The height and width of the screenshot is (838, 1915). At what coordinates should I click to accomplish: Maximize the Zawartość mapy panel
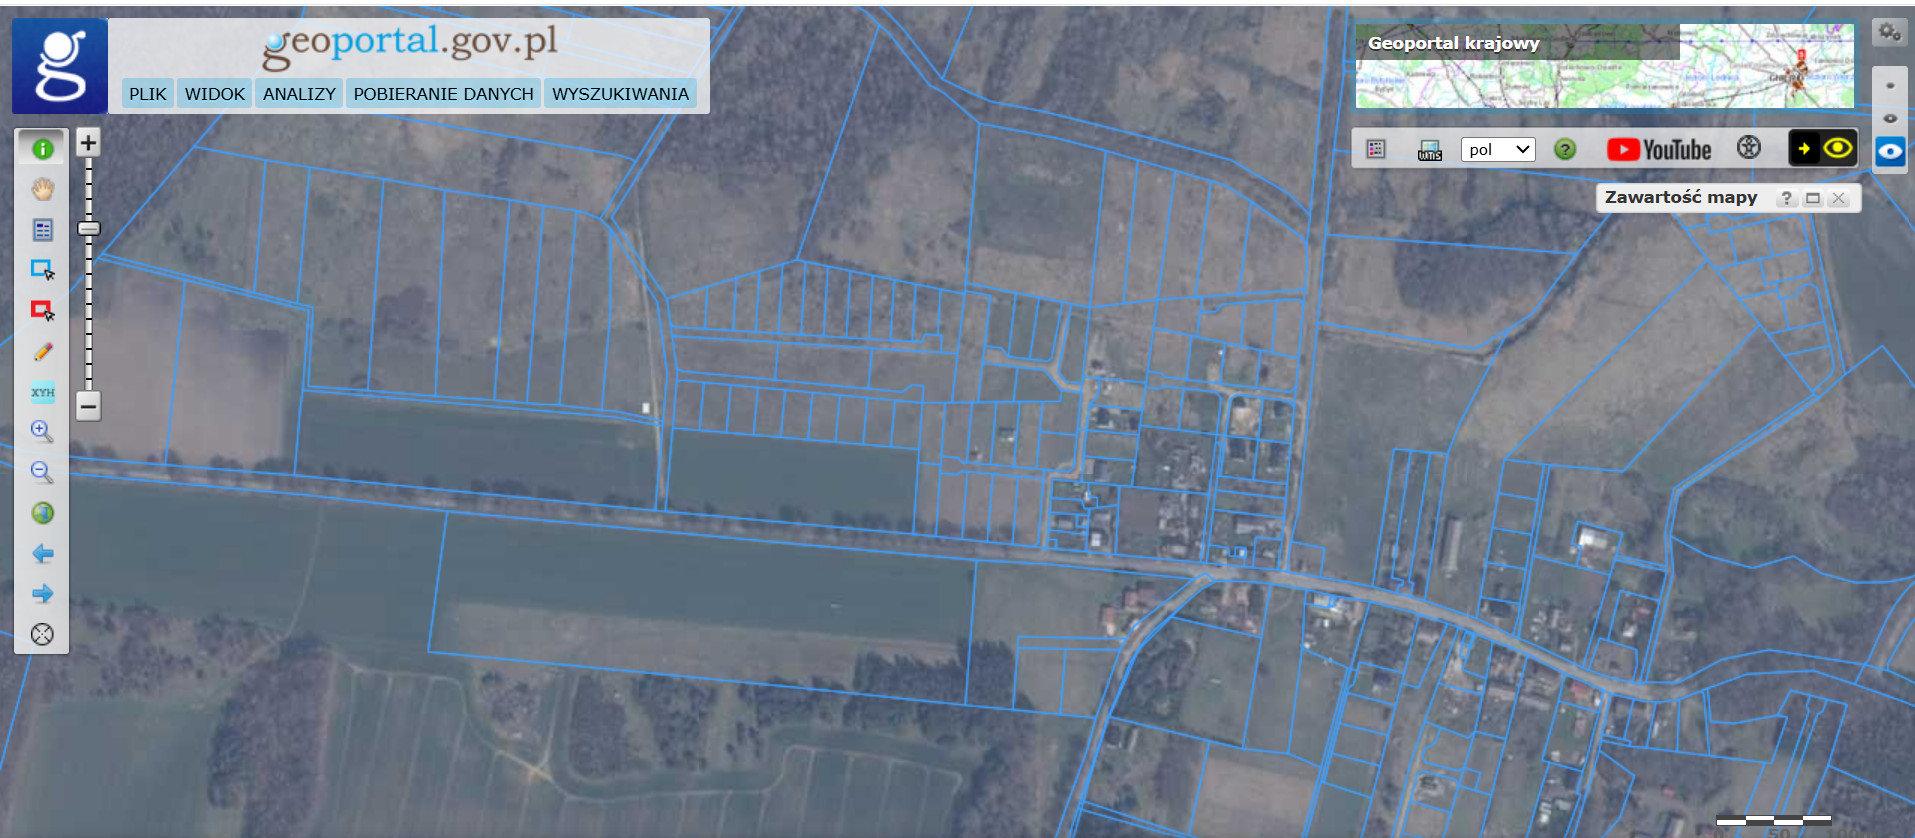[1812, 198]
